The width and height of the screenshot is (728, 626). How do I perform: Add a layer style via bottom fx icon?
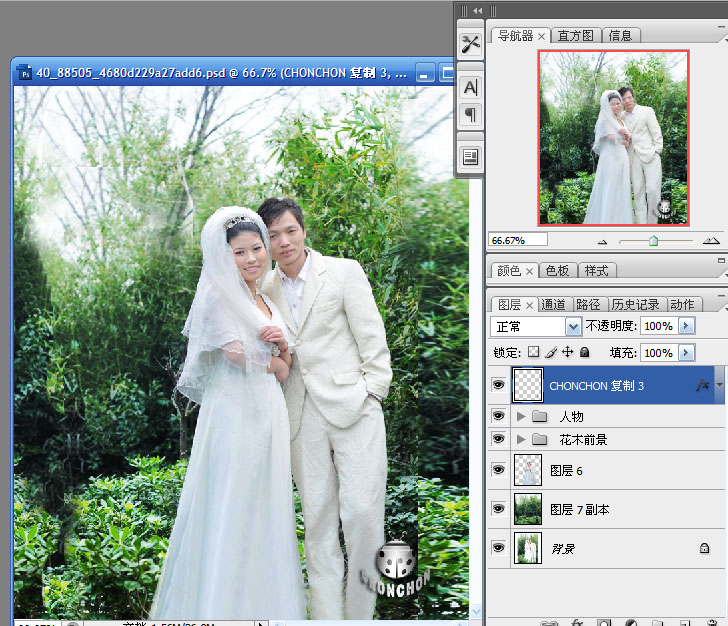(577, 623)
